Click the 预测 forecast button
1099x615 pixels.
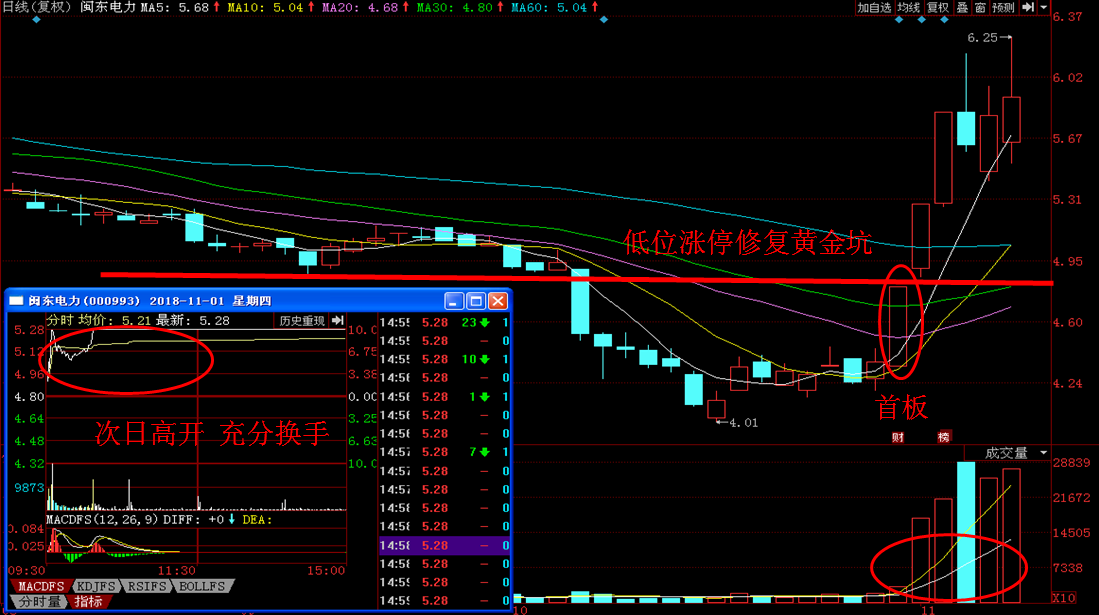point(1003,8)
